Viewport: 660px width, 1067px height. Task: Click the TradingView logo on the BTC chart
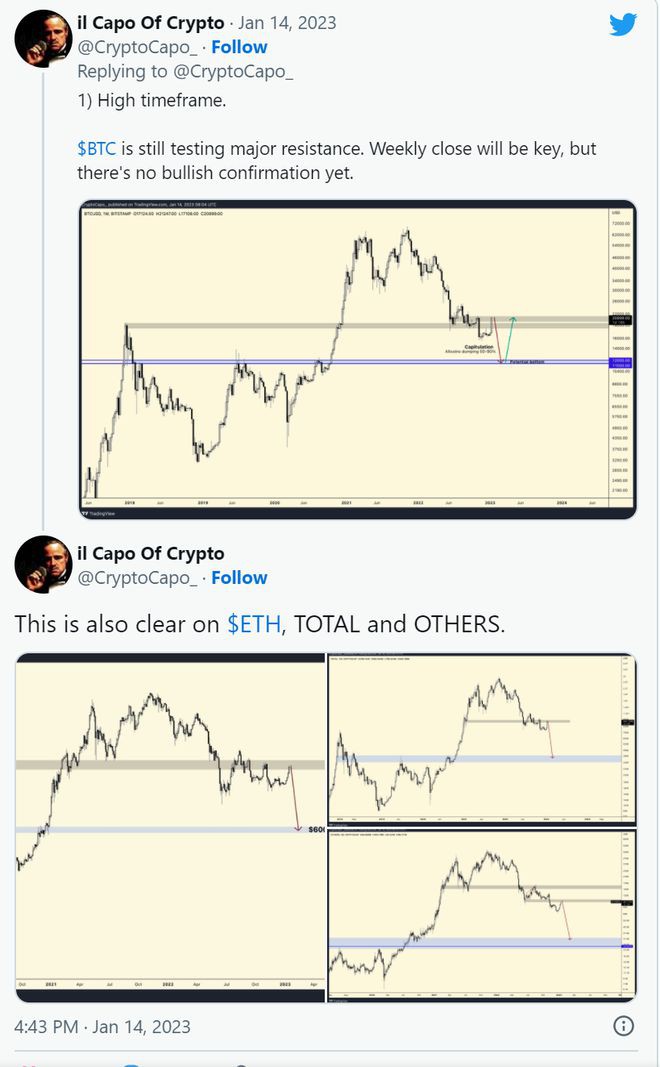98,511
